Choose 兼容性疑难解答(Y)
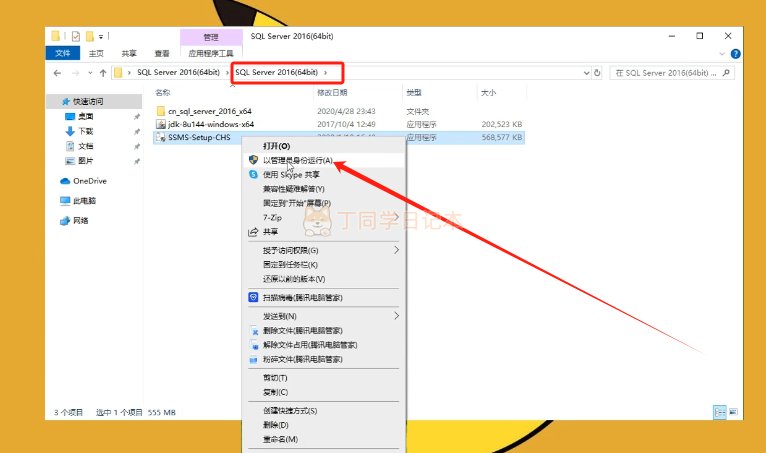The image size is (766, 453). (x=324, y=189)
